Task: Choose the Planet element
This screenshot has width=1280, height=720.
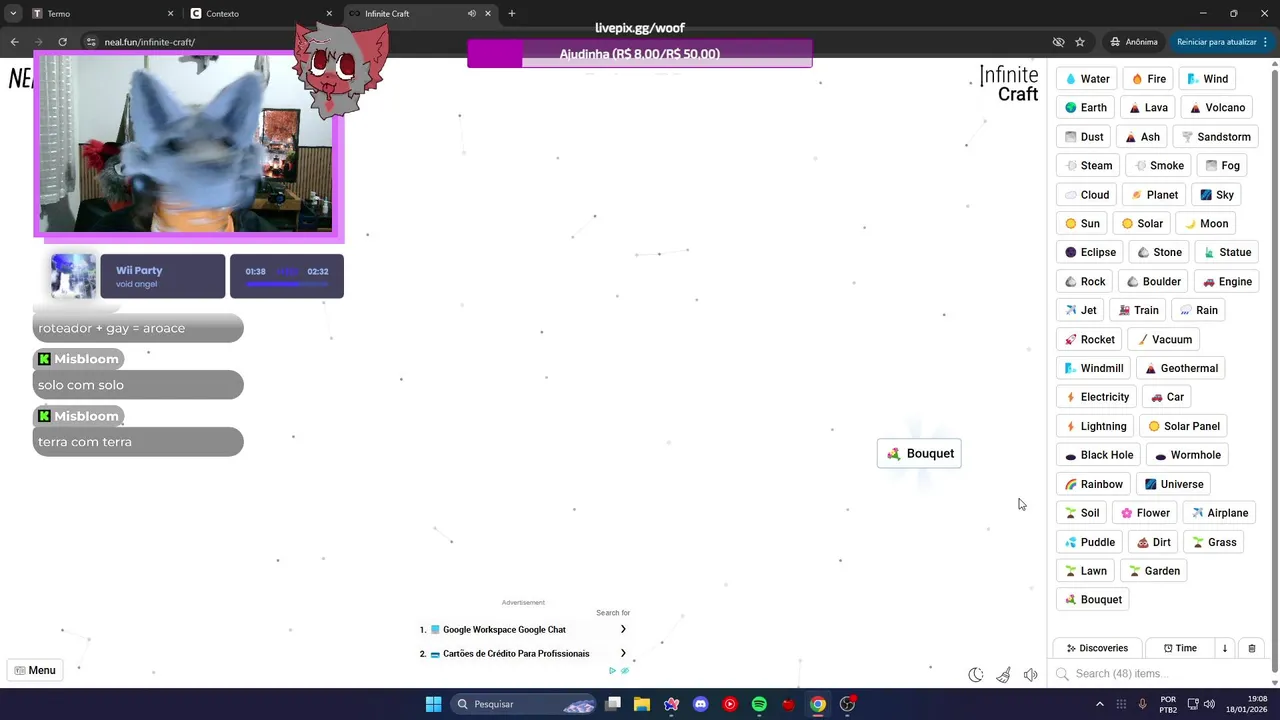Action: 1154,195
